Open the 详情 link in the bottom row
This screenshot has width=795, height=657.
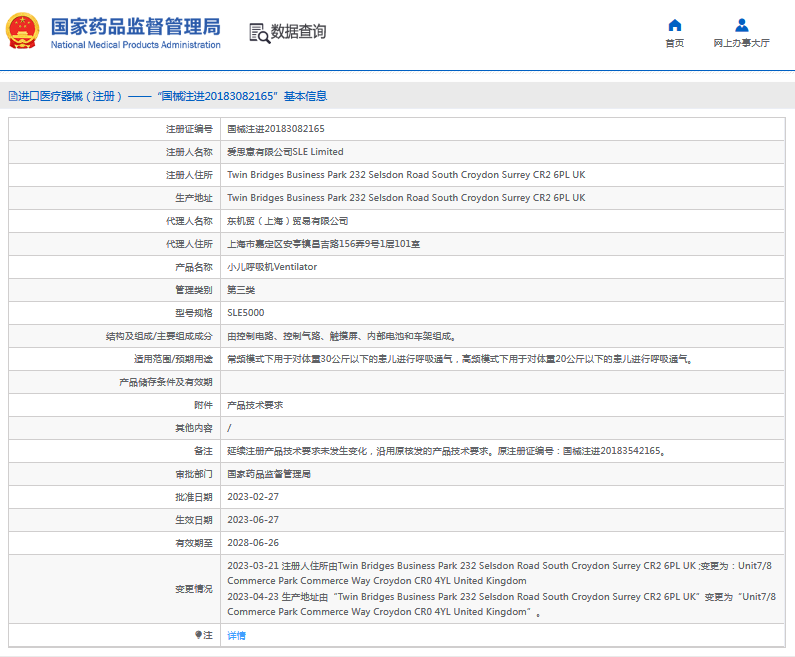(x=236, y=635)
